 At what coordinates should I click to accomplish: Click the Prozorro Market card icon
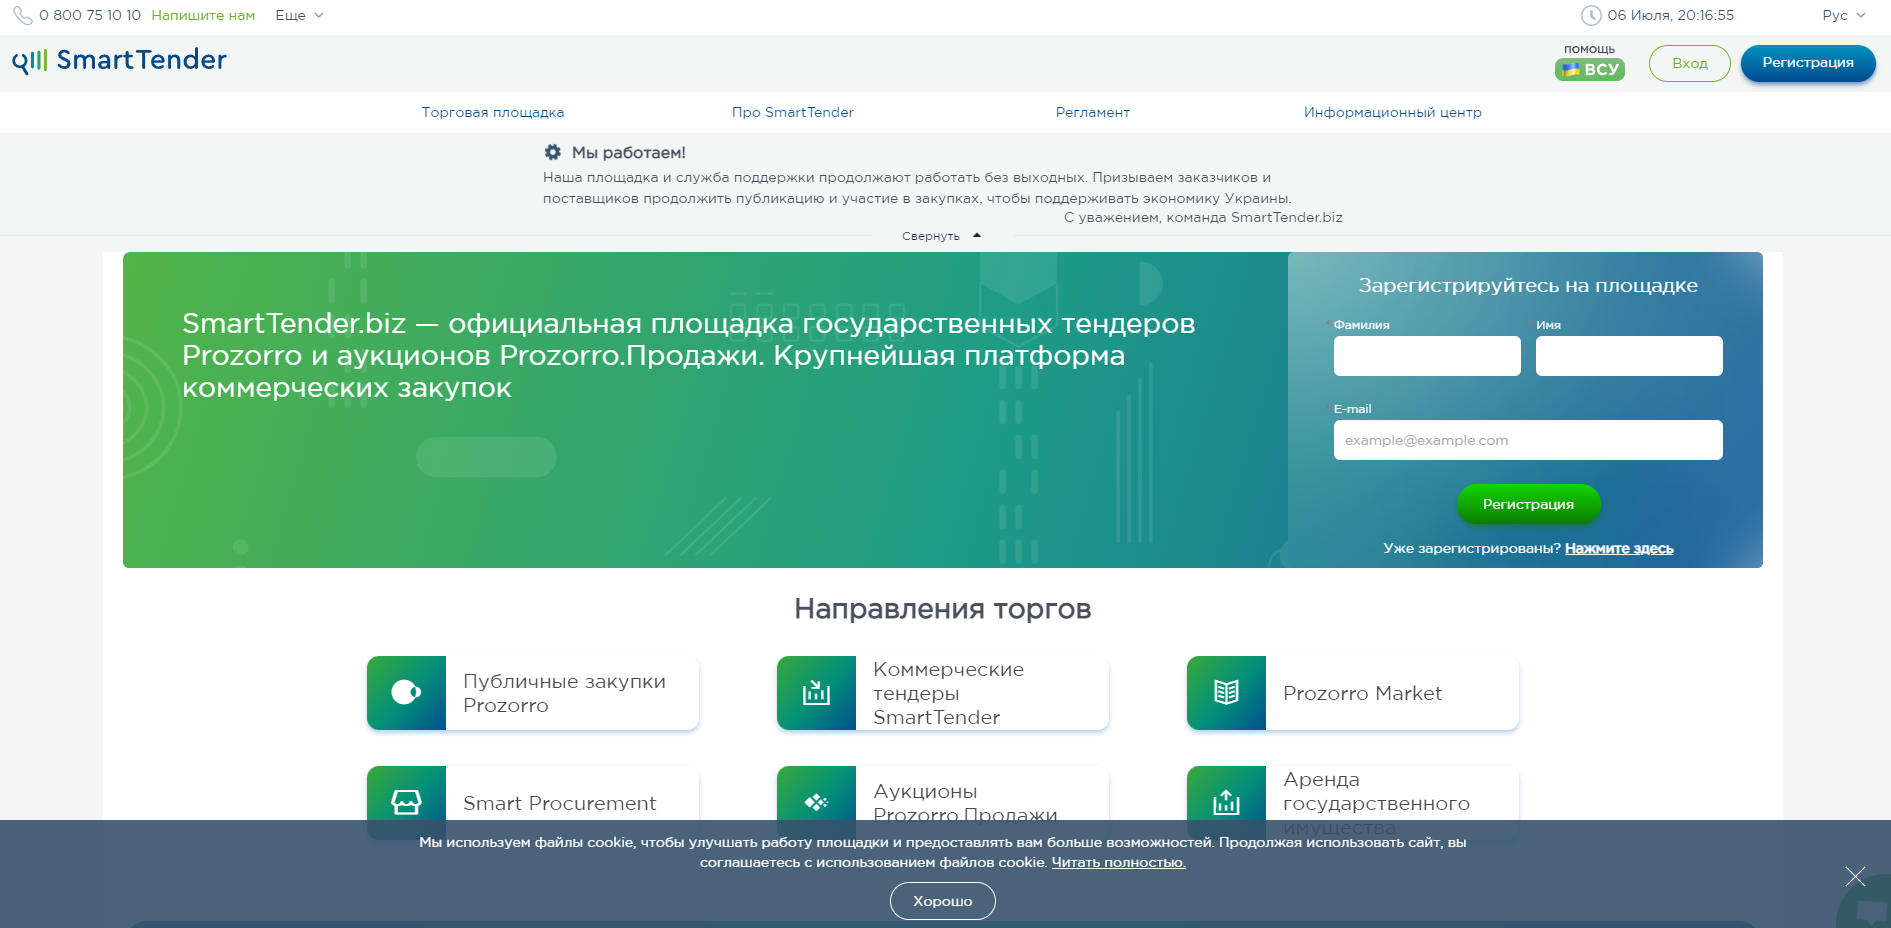tap(1226, 692)
